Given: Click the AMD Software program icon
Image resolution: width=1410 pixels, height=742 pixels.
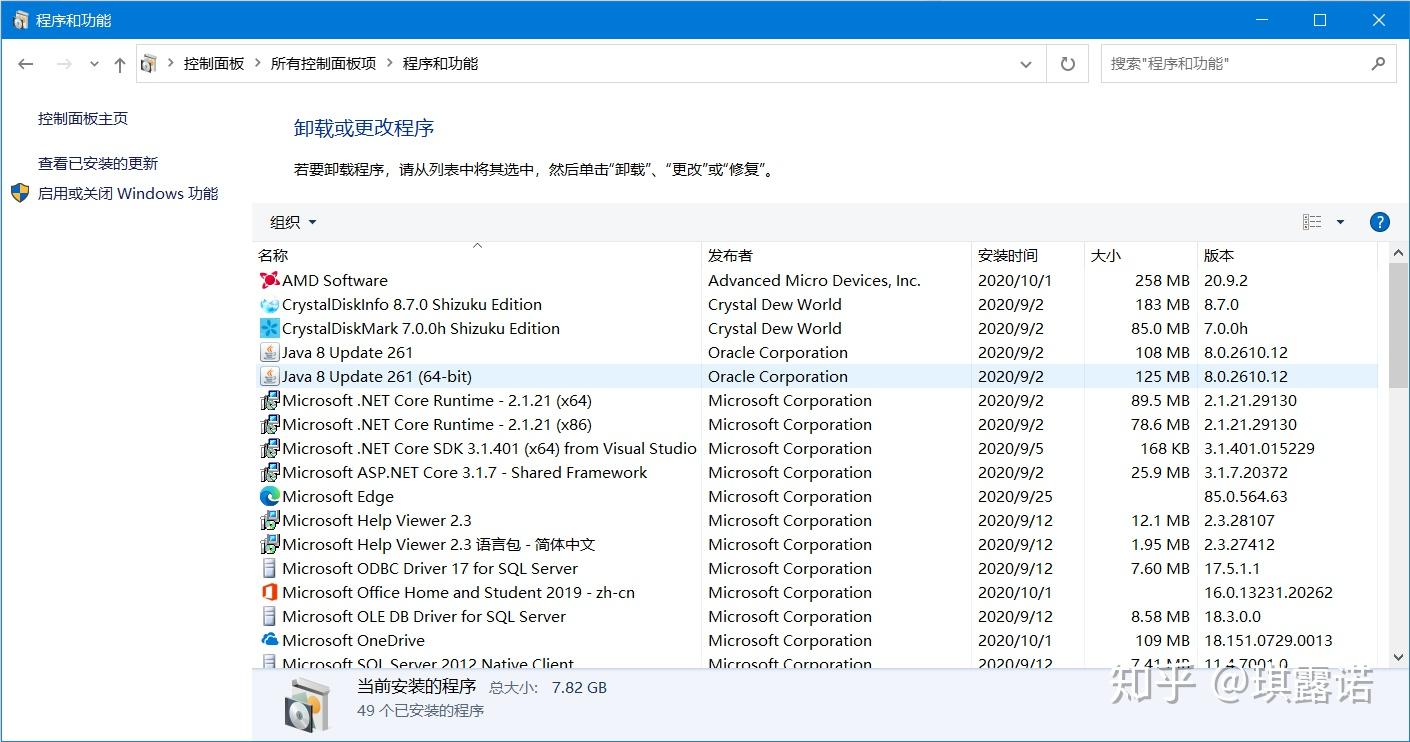Looking at the screenshot, I should [269, 281].
